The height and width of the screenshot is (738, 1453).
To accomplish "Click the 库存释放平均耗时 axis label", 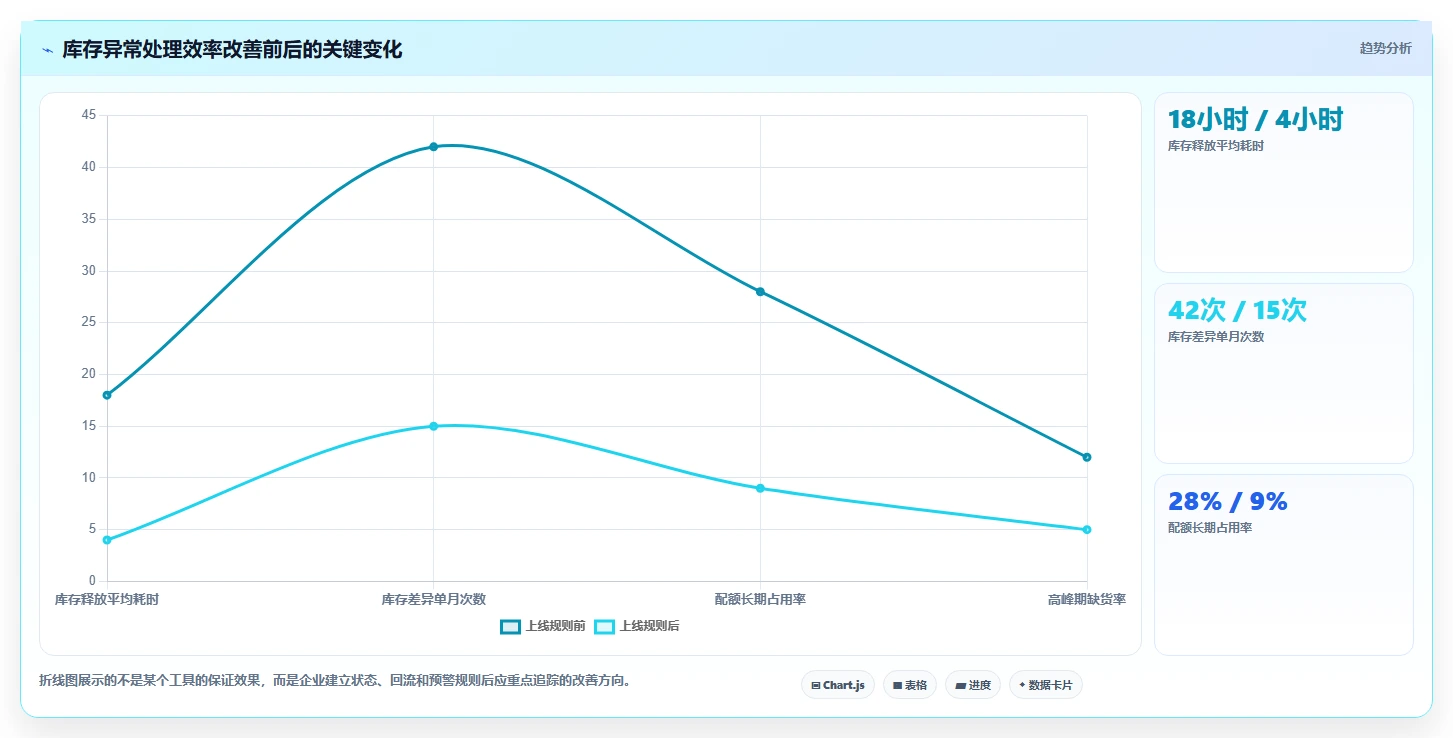I will (x=107, y=600).
